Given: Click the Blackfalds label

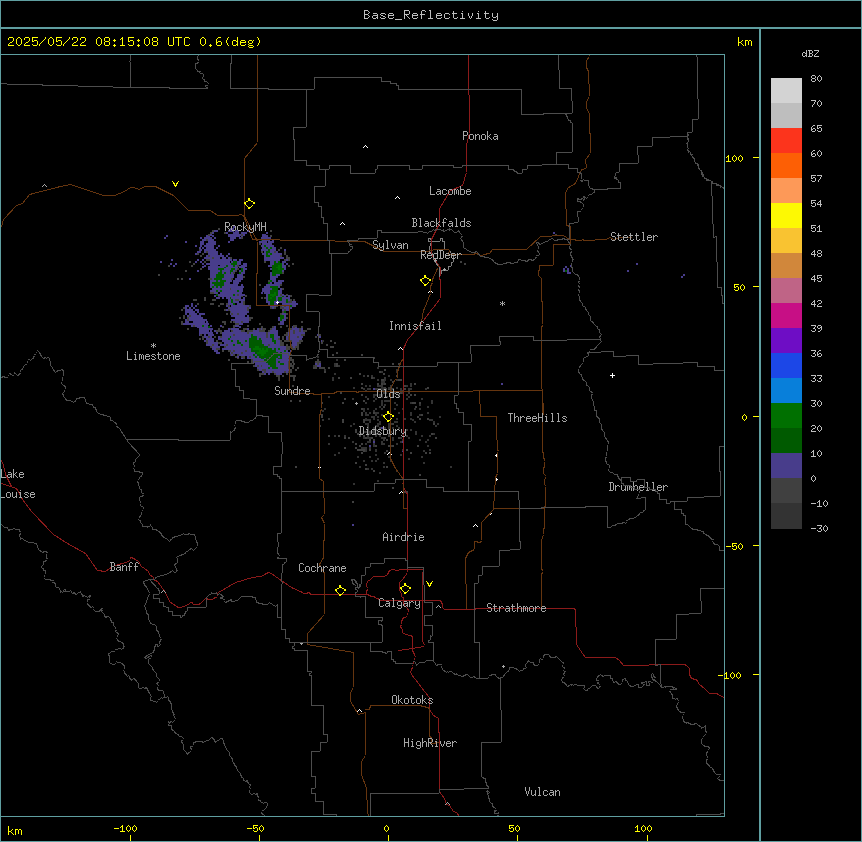Looking at the screenshot, I should coord(441,223).
